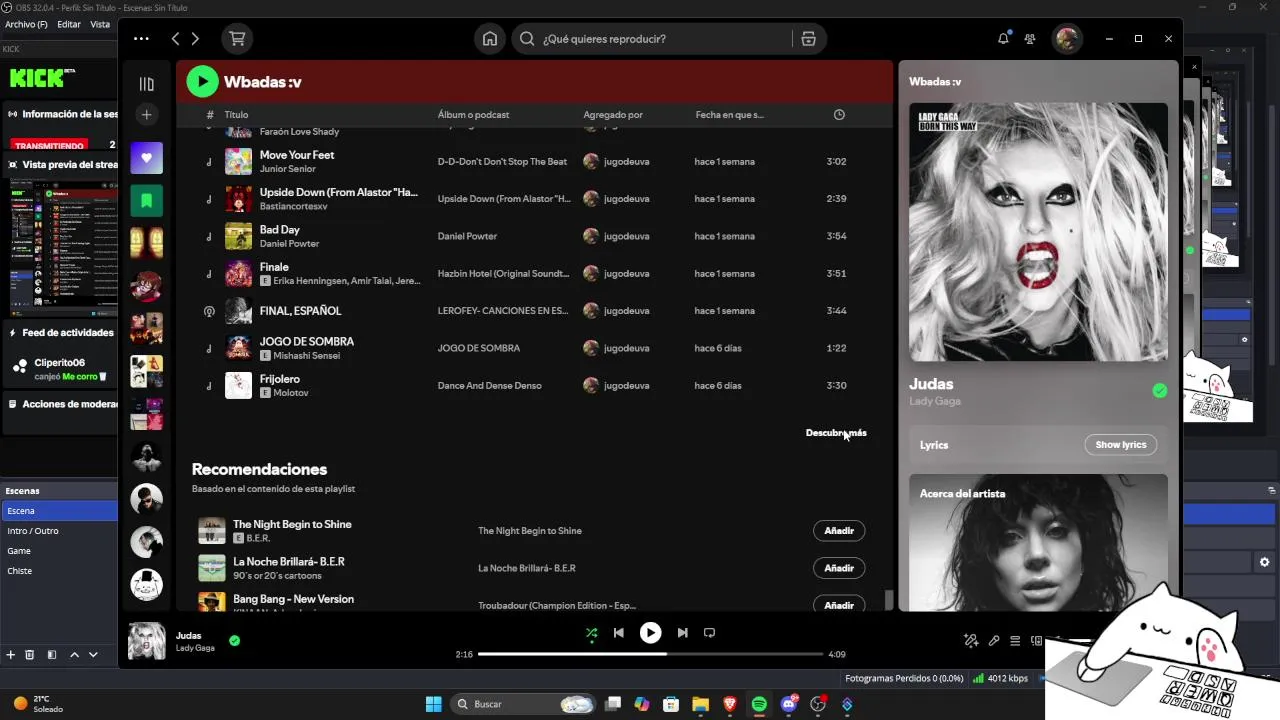1280x720 pixels.
Task: Open the profile avatar menu
Action: (1067, 39)
